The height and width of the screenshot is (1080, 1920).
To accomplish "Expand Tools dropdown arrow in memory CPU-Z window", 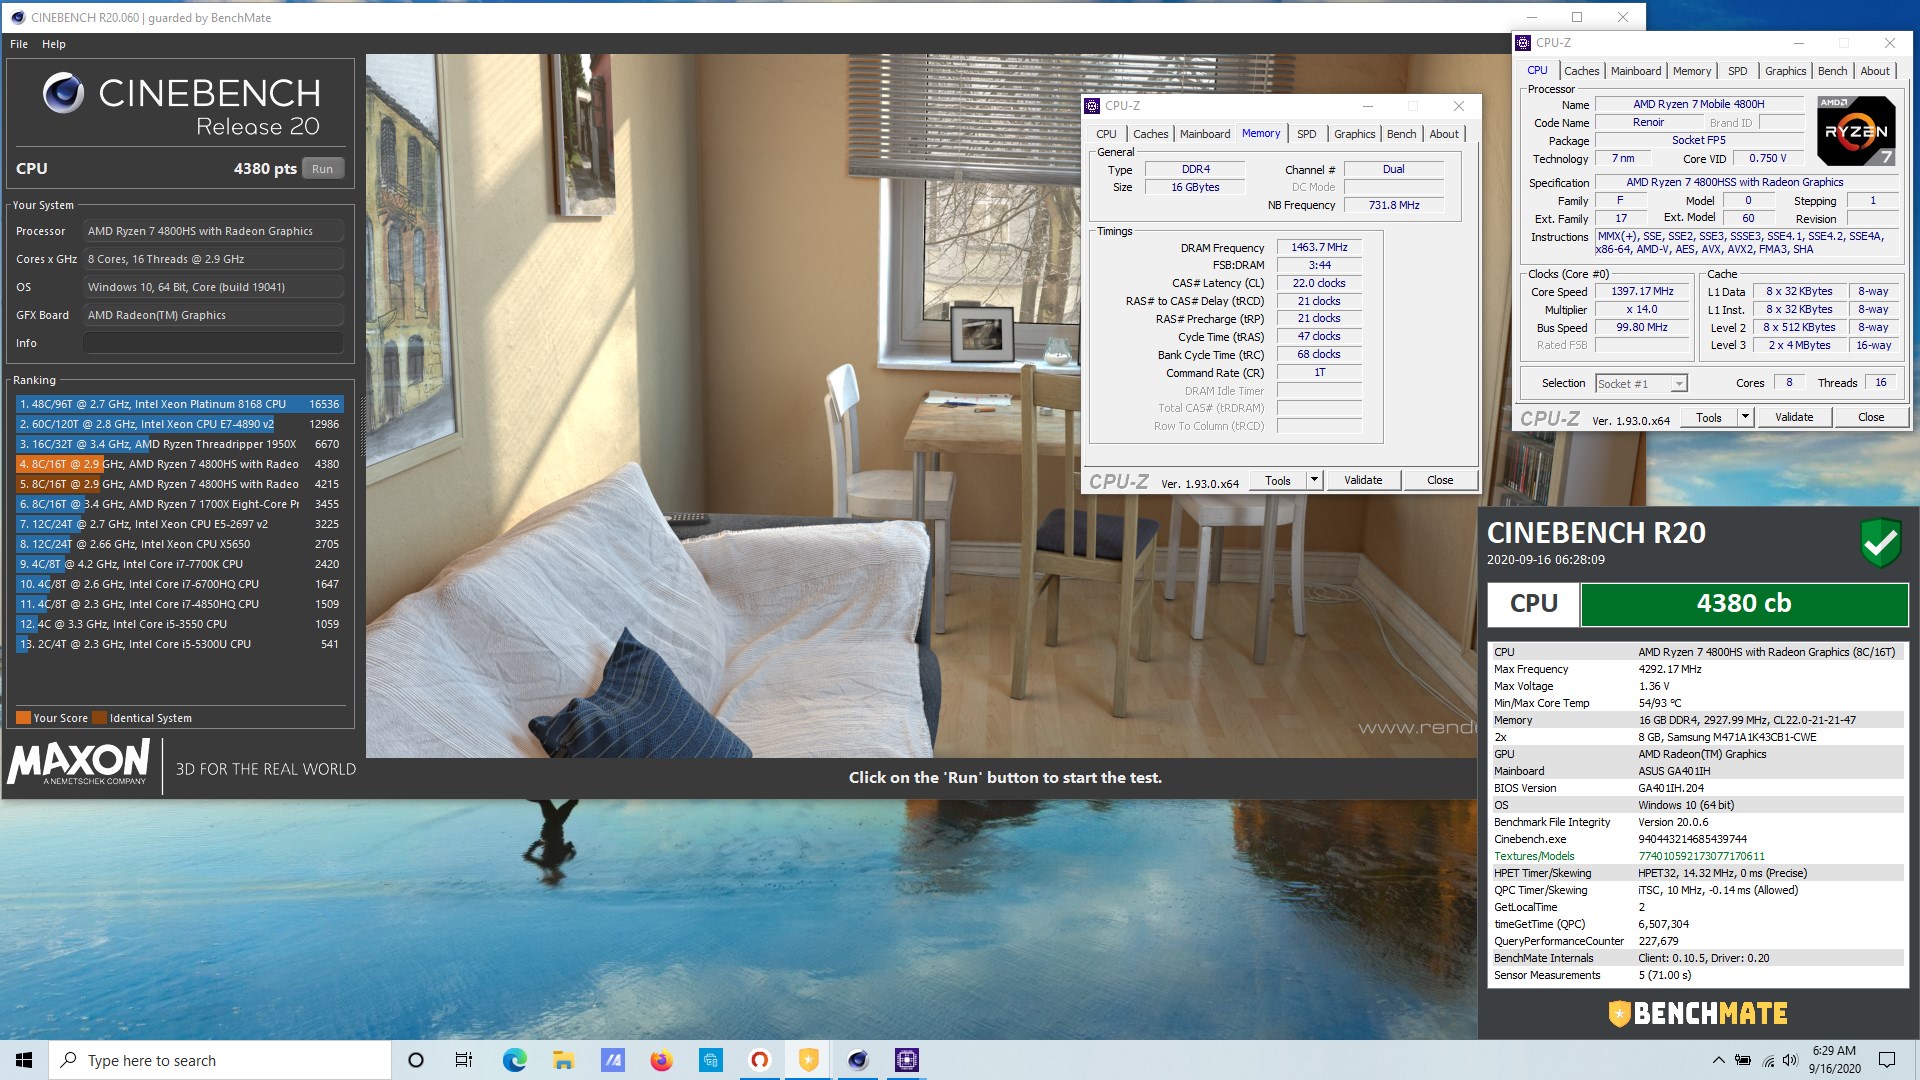I will coord(1315,481).
